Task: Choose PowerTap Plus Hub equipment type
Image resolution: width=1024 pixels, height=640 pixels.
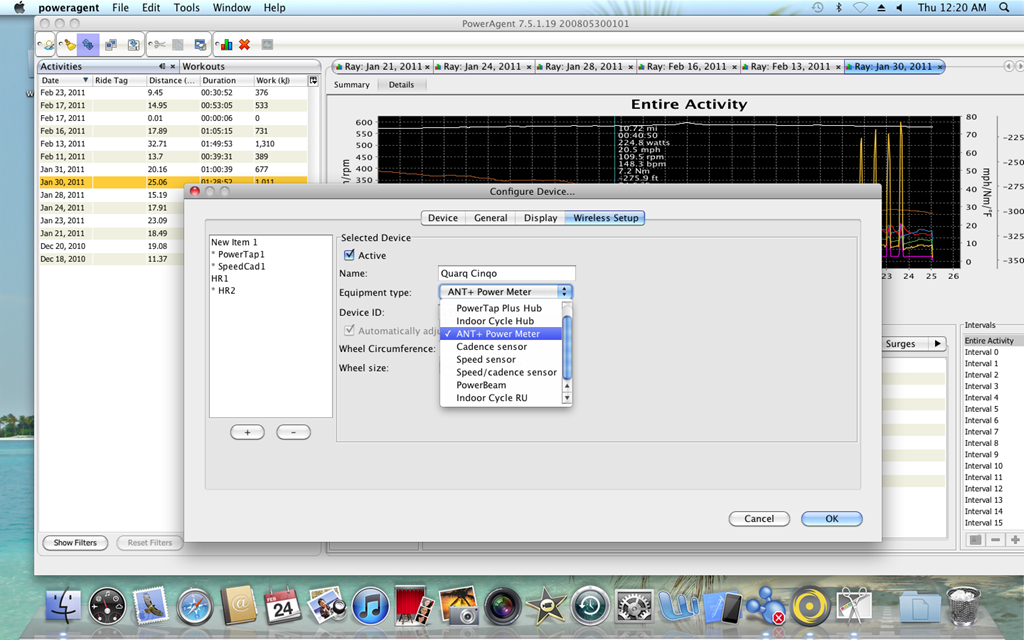Action: (x=501, y=308)
